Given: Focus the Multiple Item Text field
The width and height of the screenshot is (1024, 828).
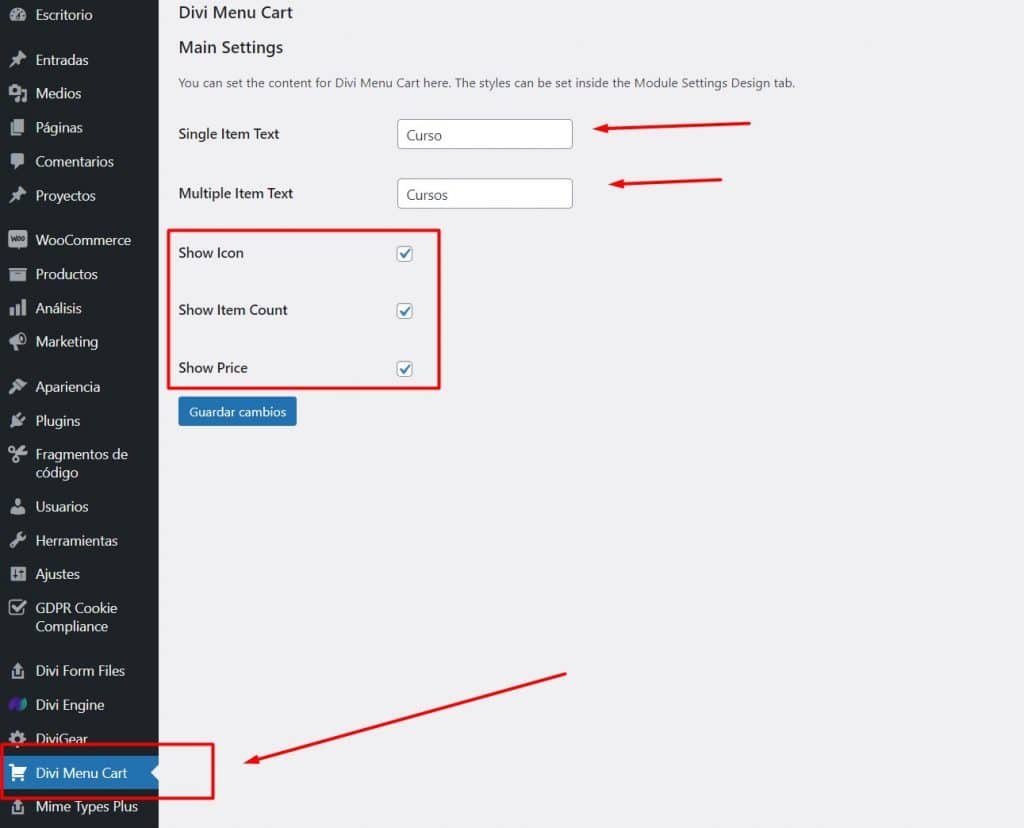Looking at the screenshot, I should coord(485,193).
